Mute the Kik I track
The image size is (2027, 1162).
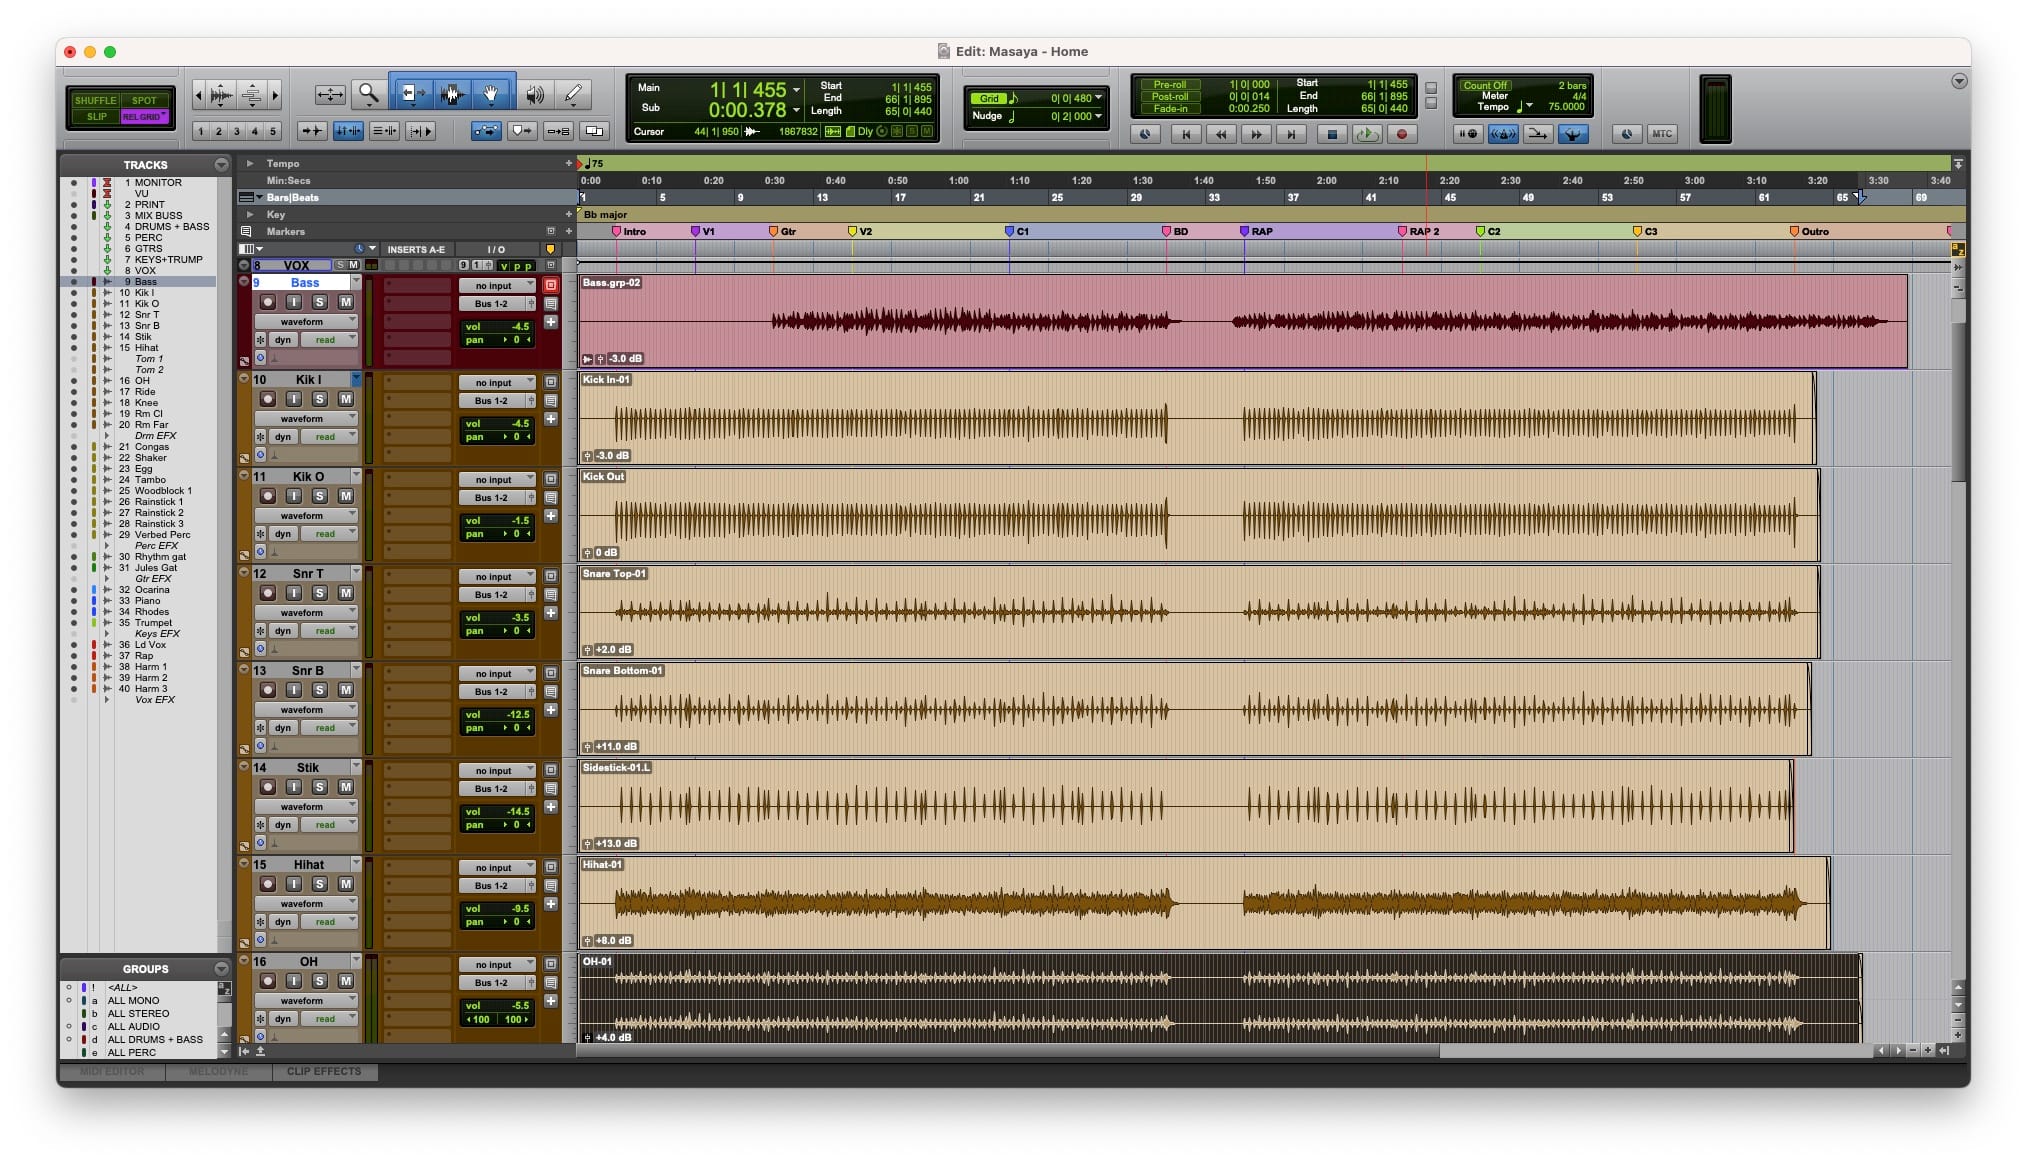click(345, 399)
